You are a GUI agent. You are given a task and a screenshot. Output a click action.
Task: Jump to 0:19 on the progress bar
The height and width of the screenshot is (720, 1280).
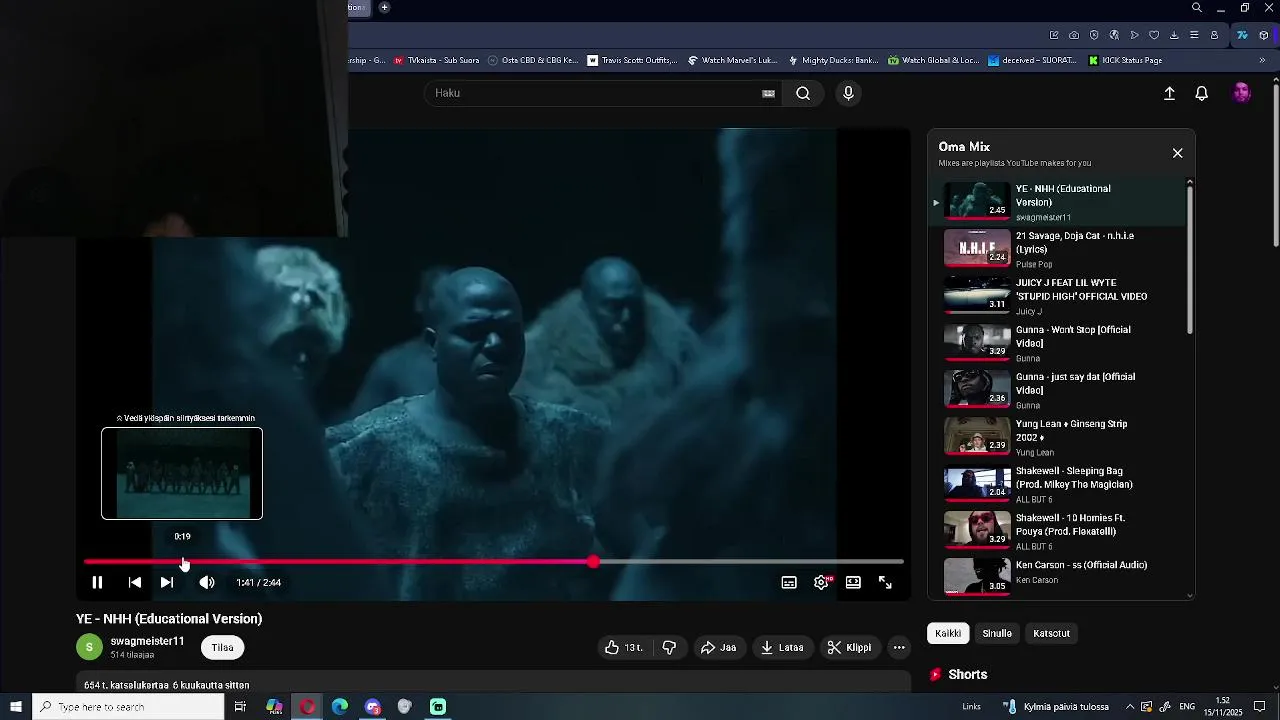[x=183, y=562]
